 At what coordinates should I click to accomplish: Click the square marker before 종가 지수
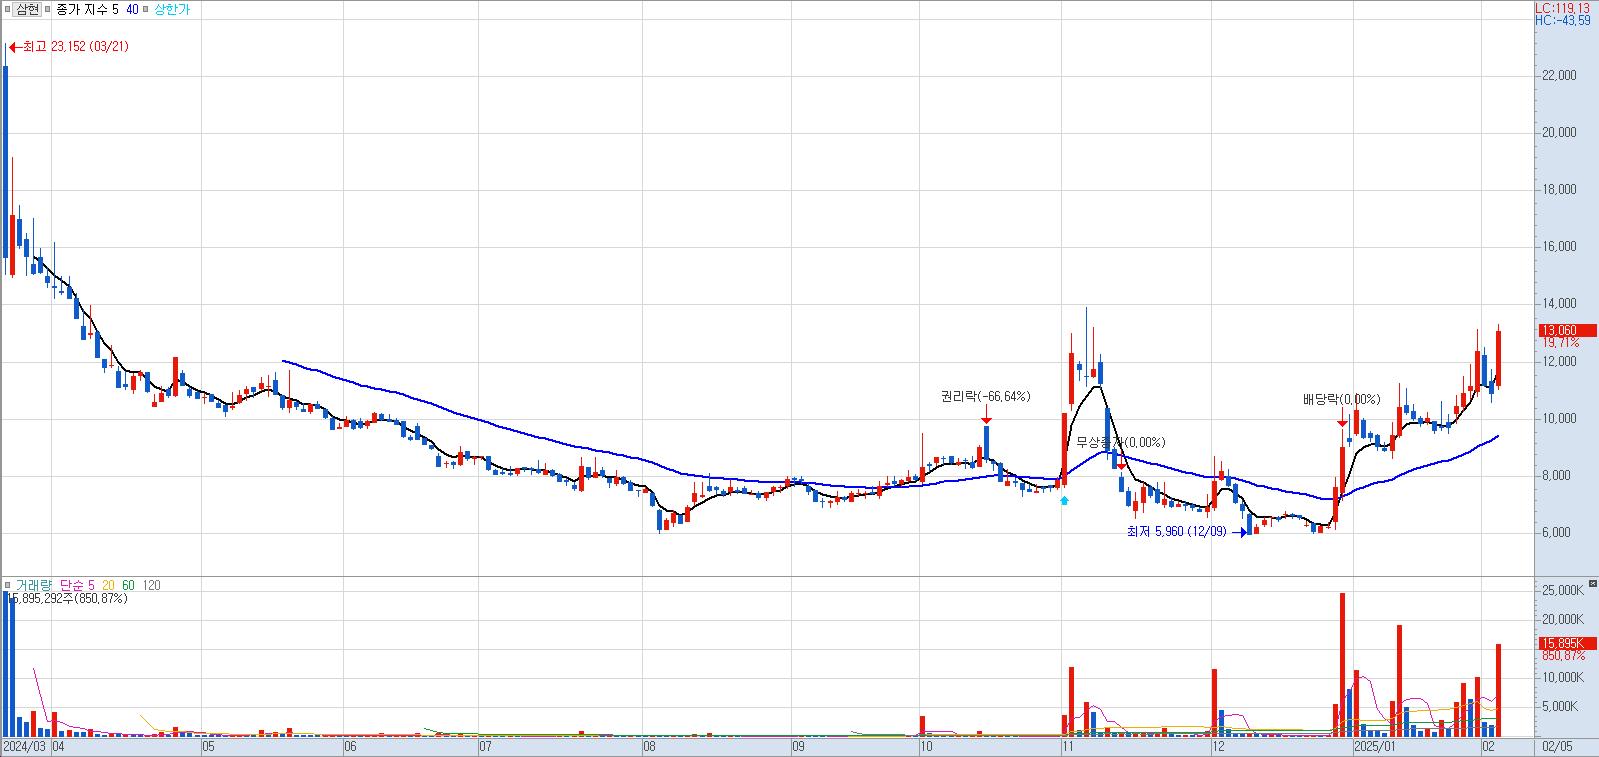[x=49, y=9]
